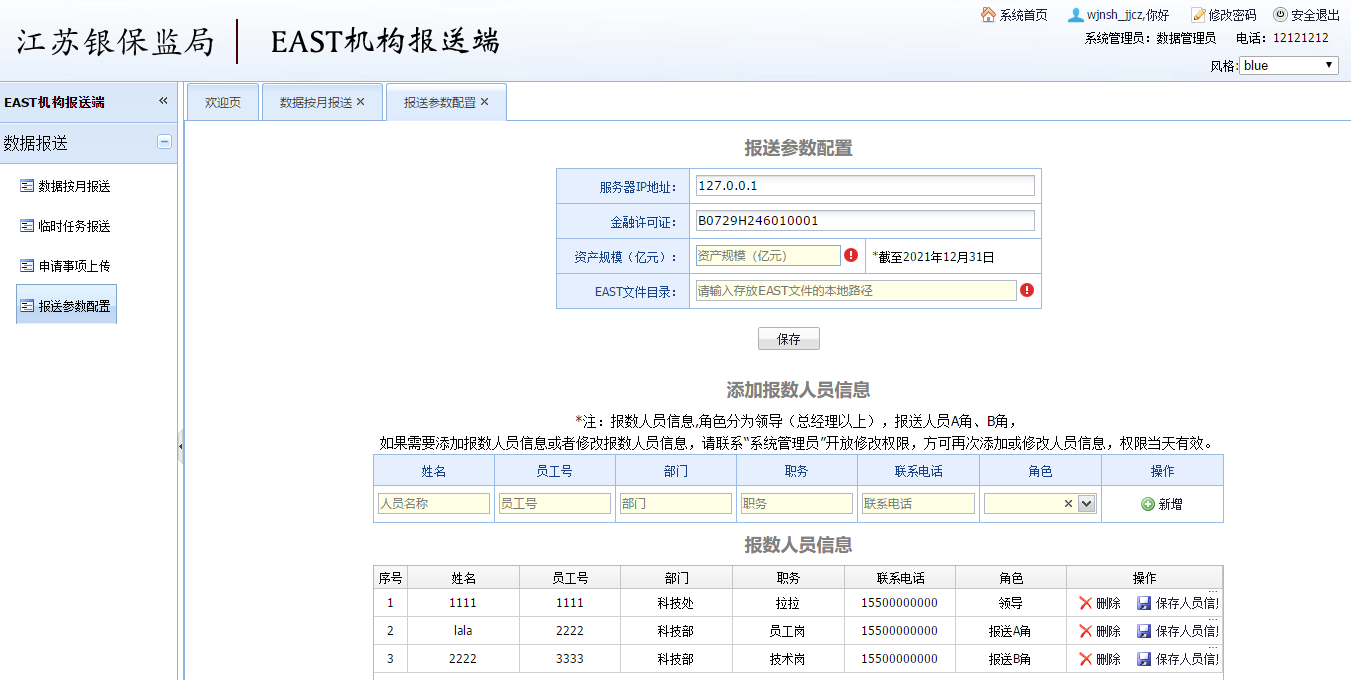Log out using the 安全退出 icon
Image resolution: width=1351 pixels, height=680 pixels.
[x=1280, y=15]
